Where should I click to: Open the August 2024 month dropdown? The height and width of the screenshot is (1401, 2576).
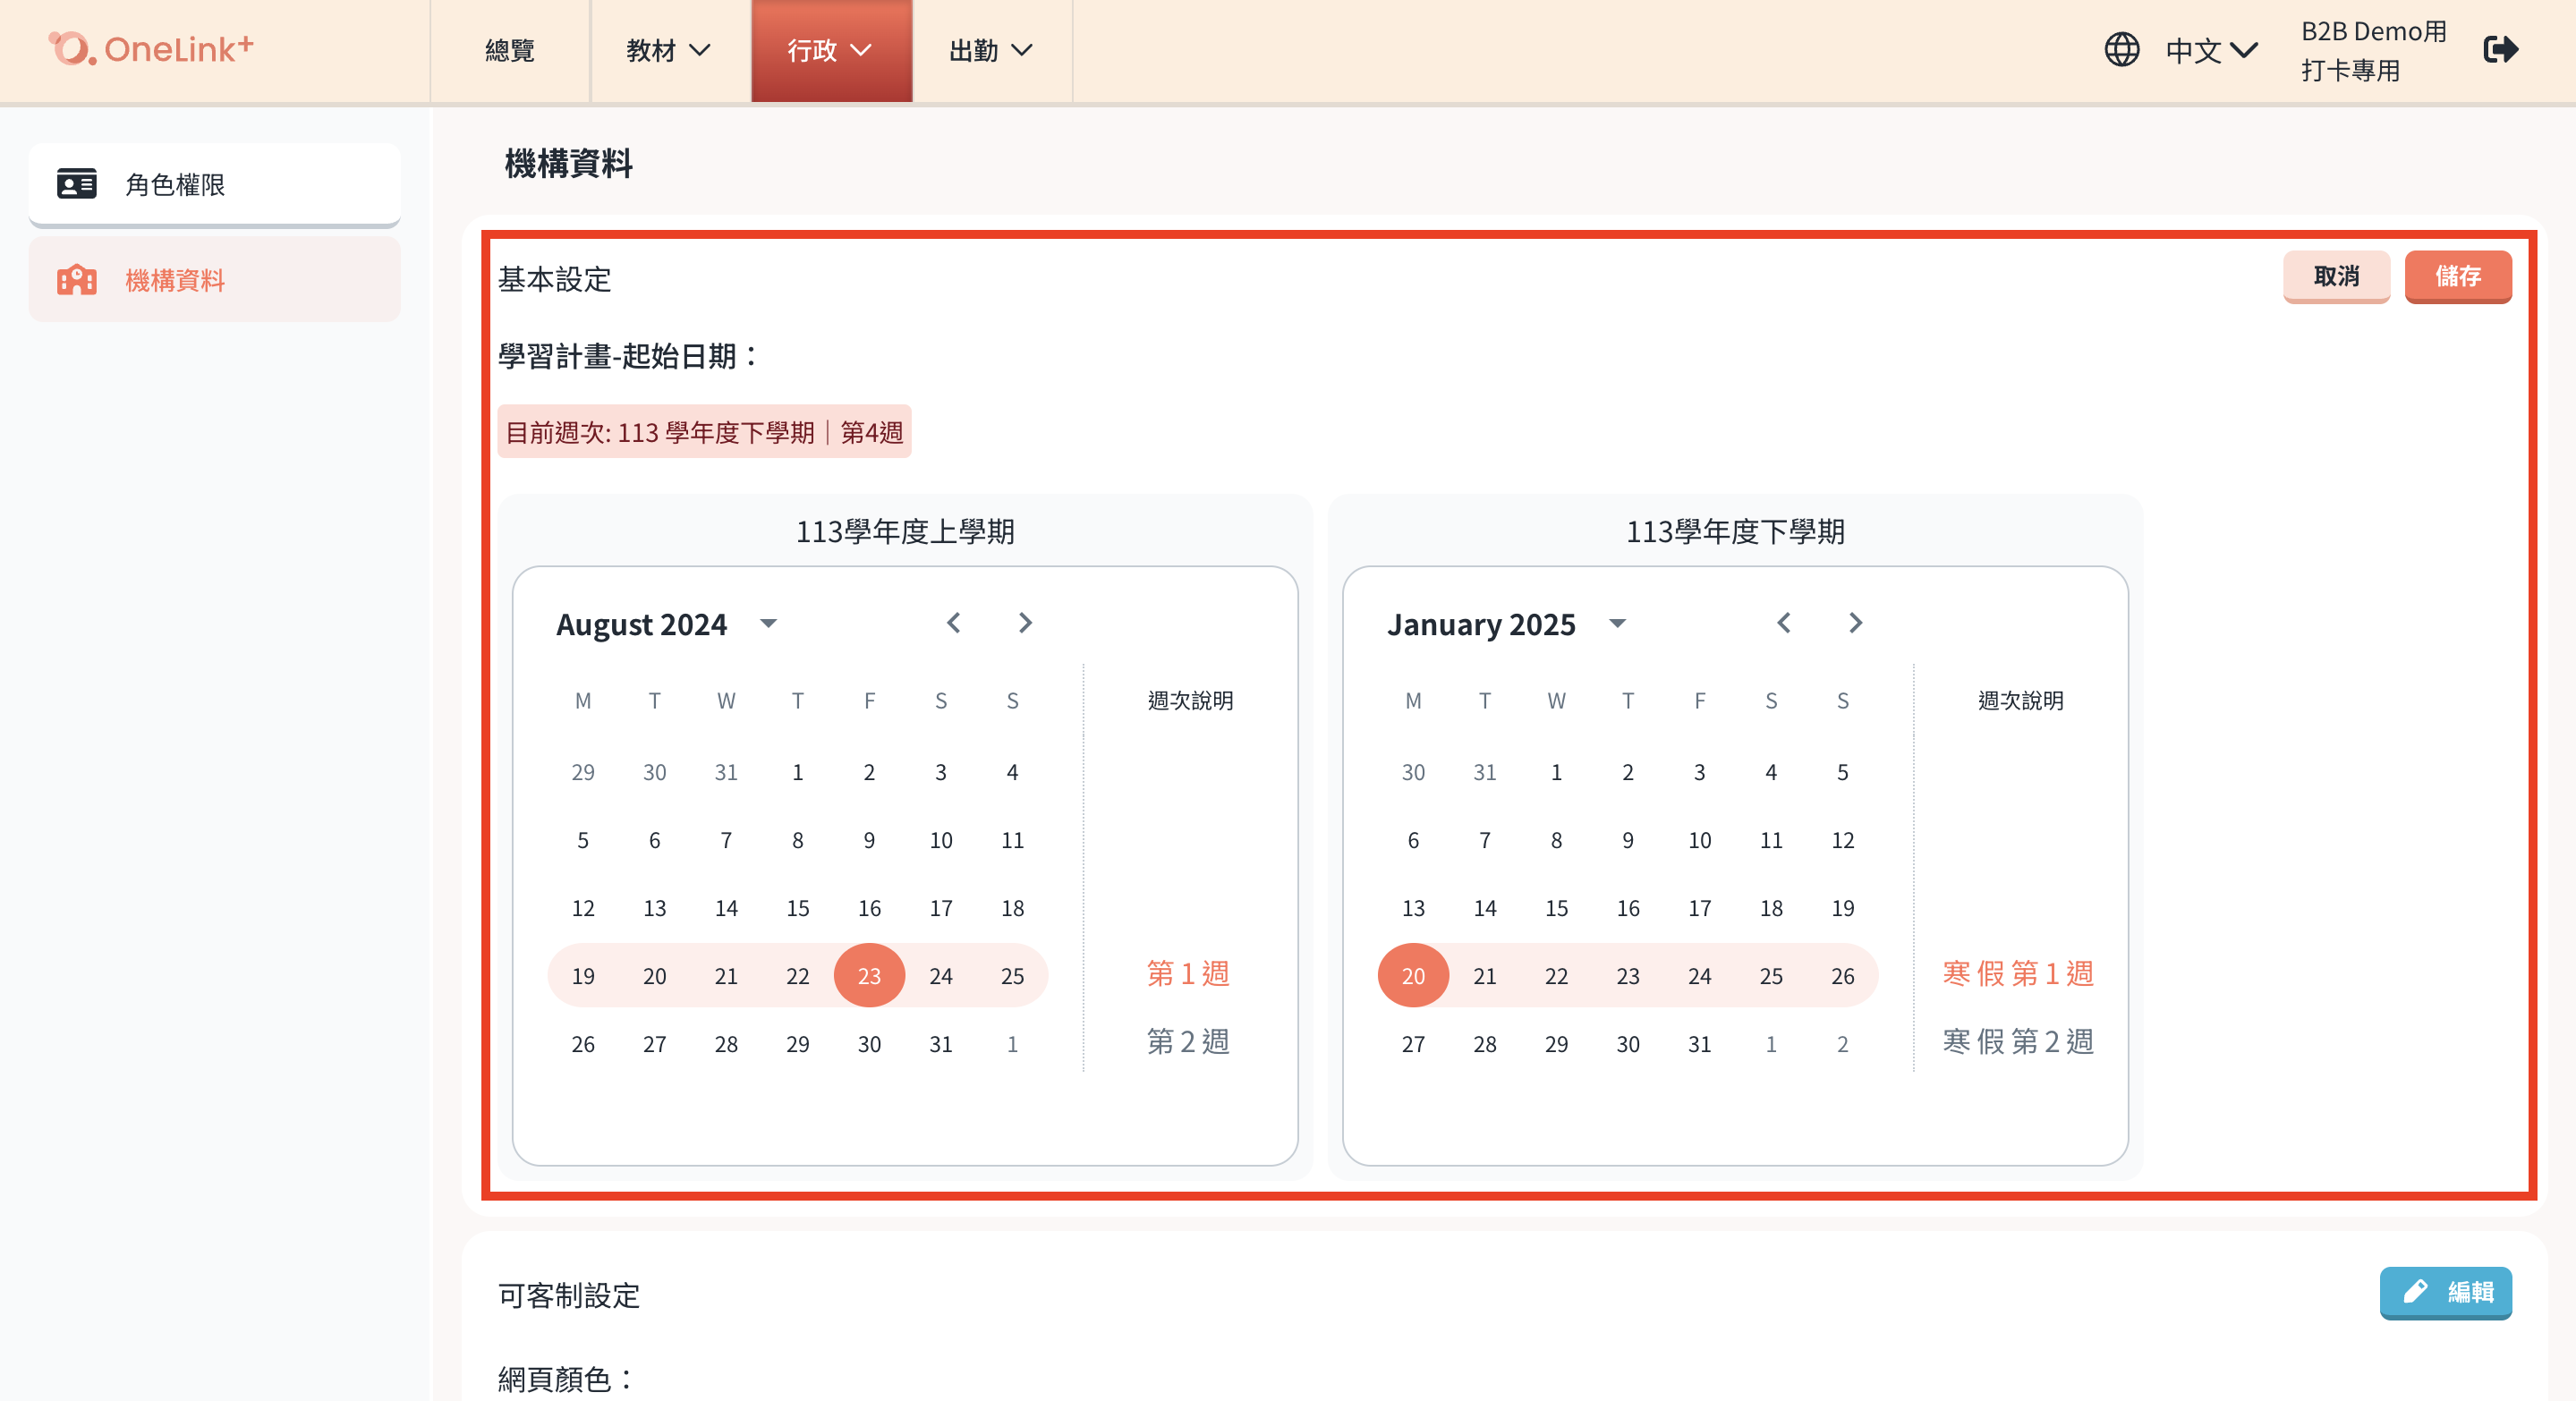point(768,624)
